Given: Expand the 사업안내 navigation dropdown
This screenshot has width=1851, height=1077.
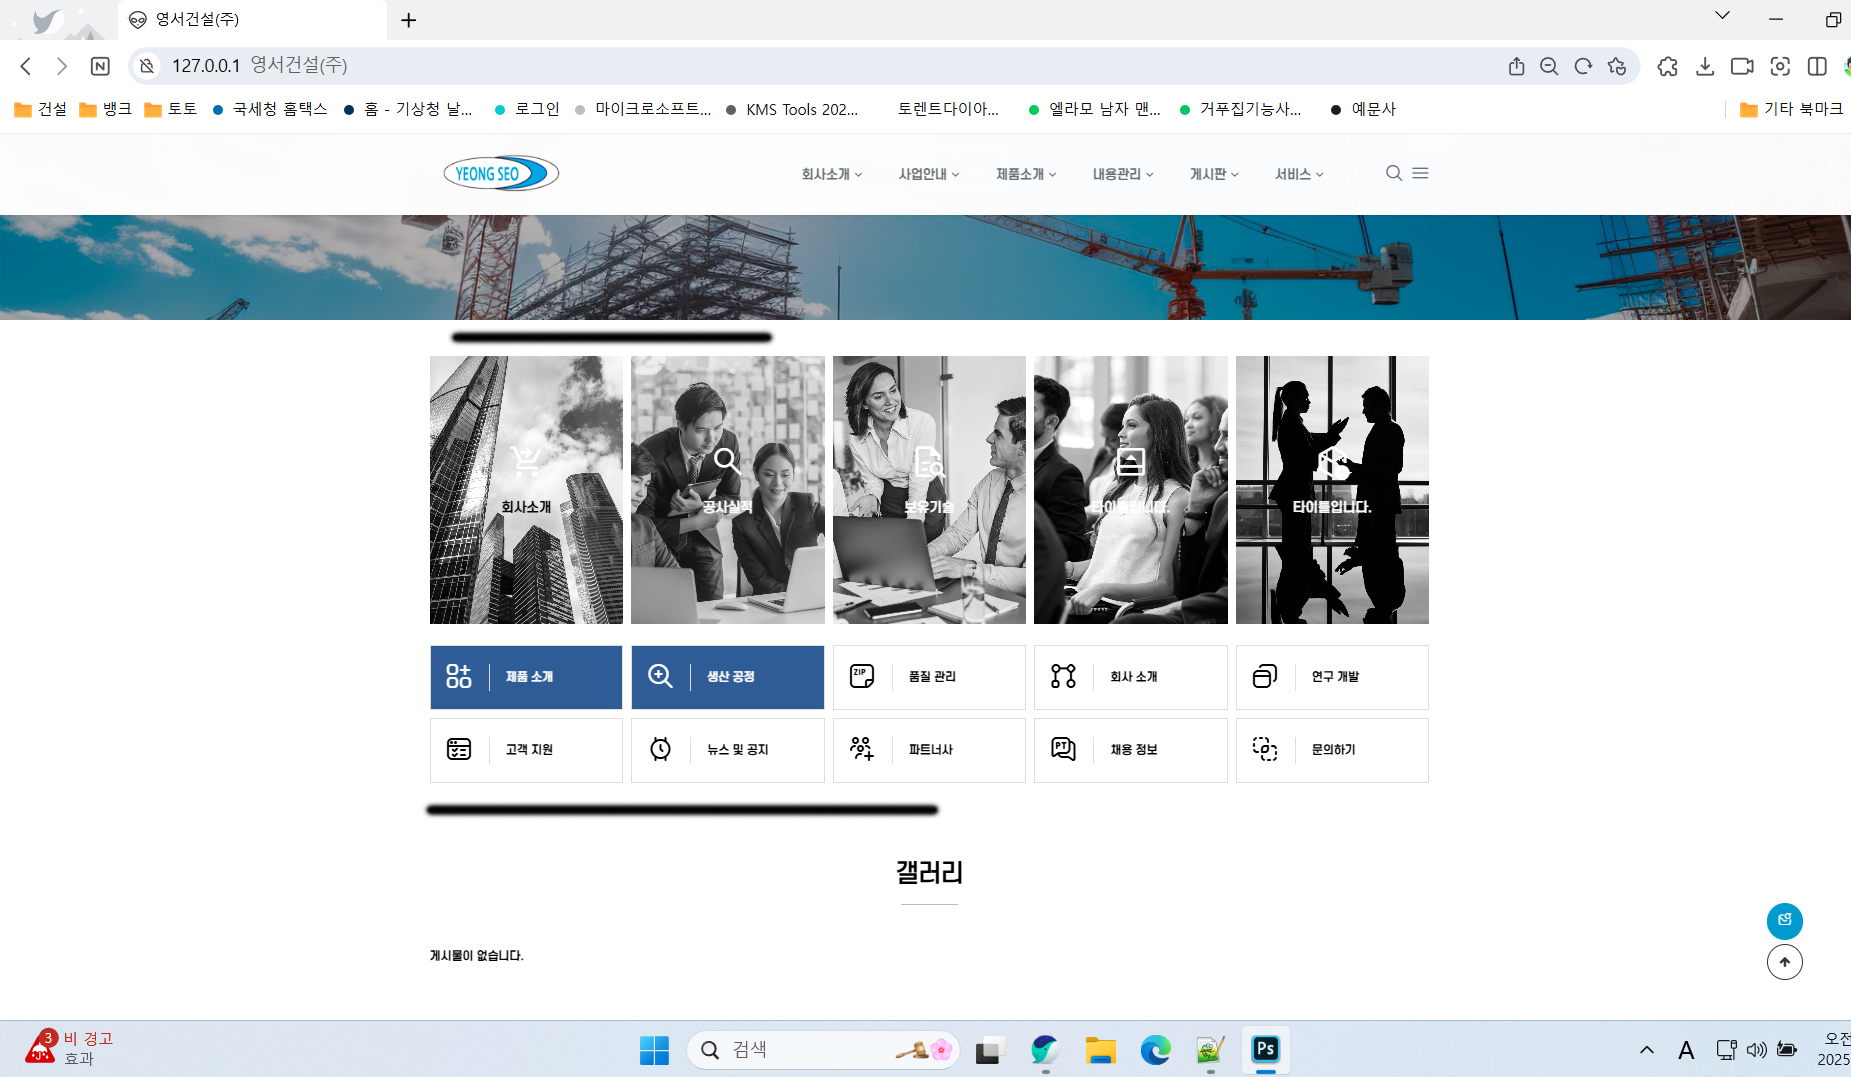Looking at the screenshot, I should (x=928, y=174).
